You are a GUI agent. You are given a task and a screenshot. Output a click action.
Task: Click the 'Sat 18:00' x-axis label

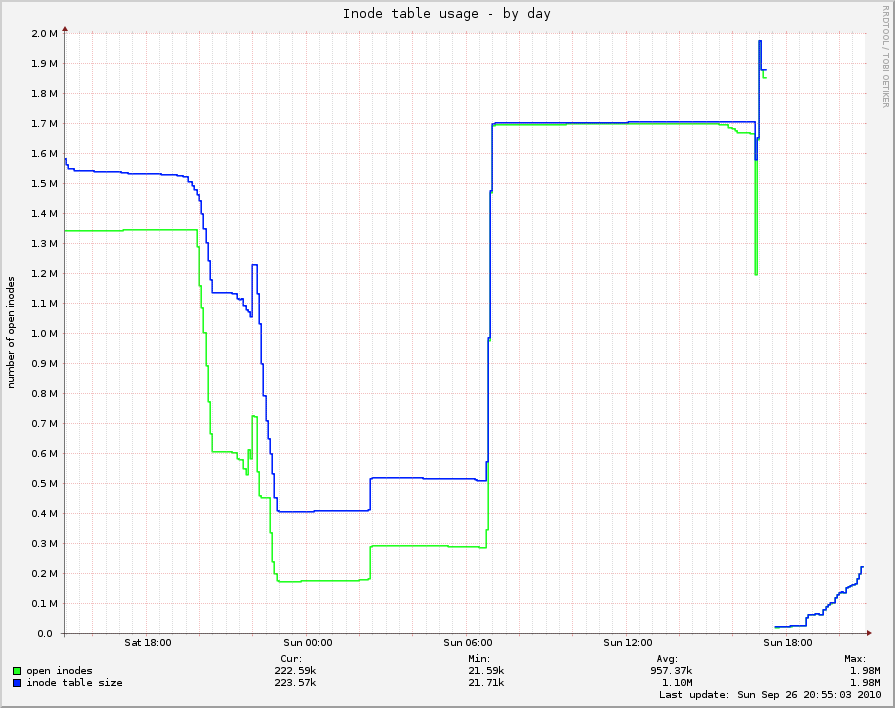point(147,643)
